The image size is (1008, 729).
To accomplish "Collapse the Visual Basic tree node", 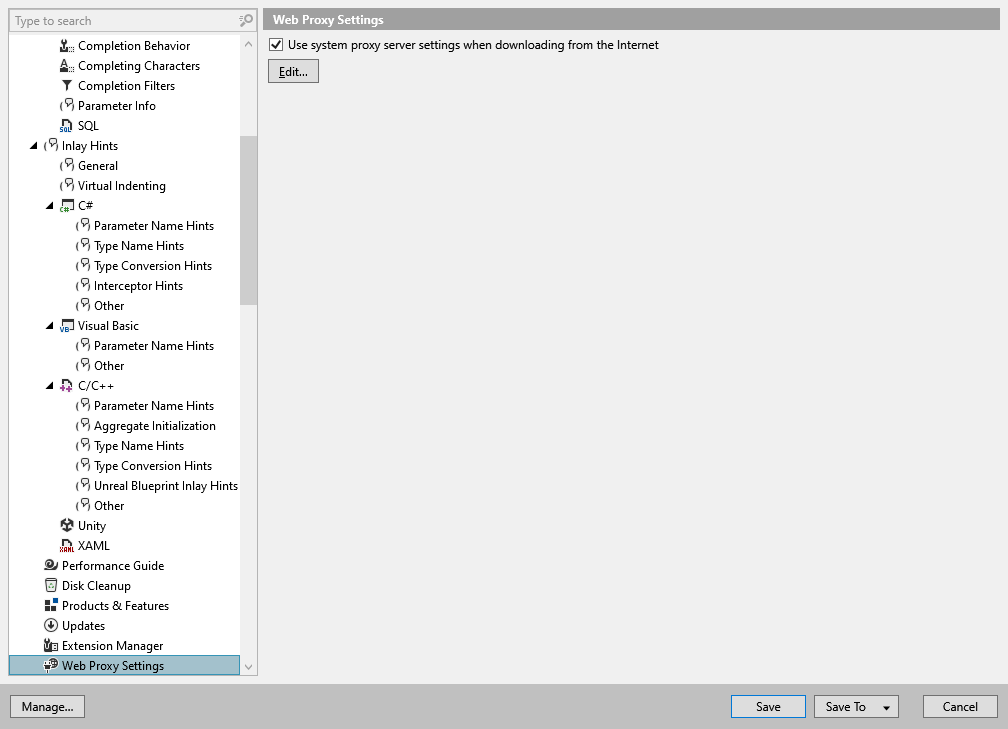I will (49, 325).
